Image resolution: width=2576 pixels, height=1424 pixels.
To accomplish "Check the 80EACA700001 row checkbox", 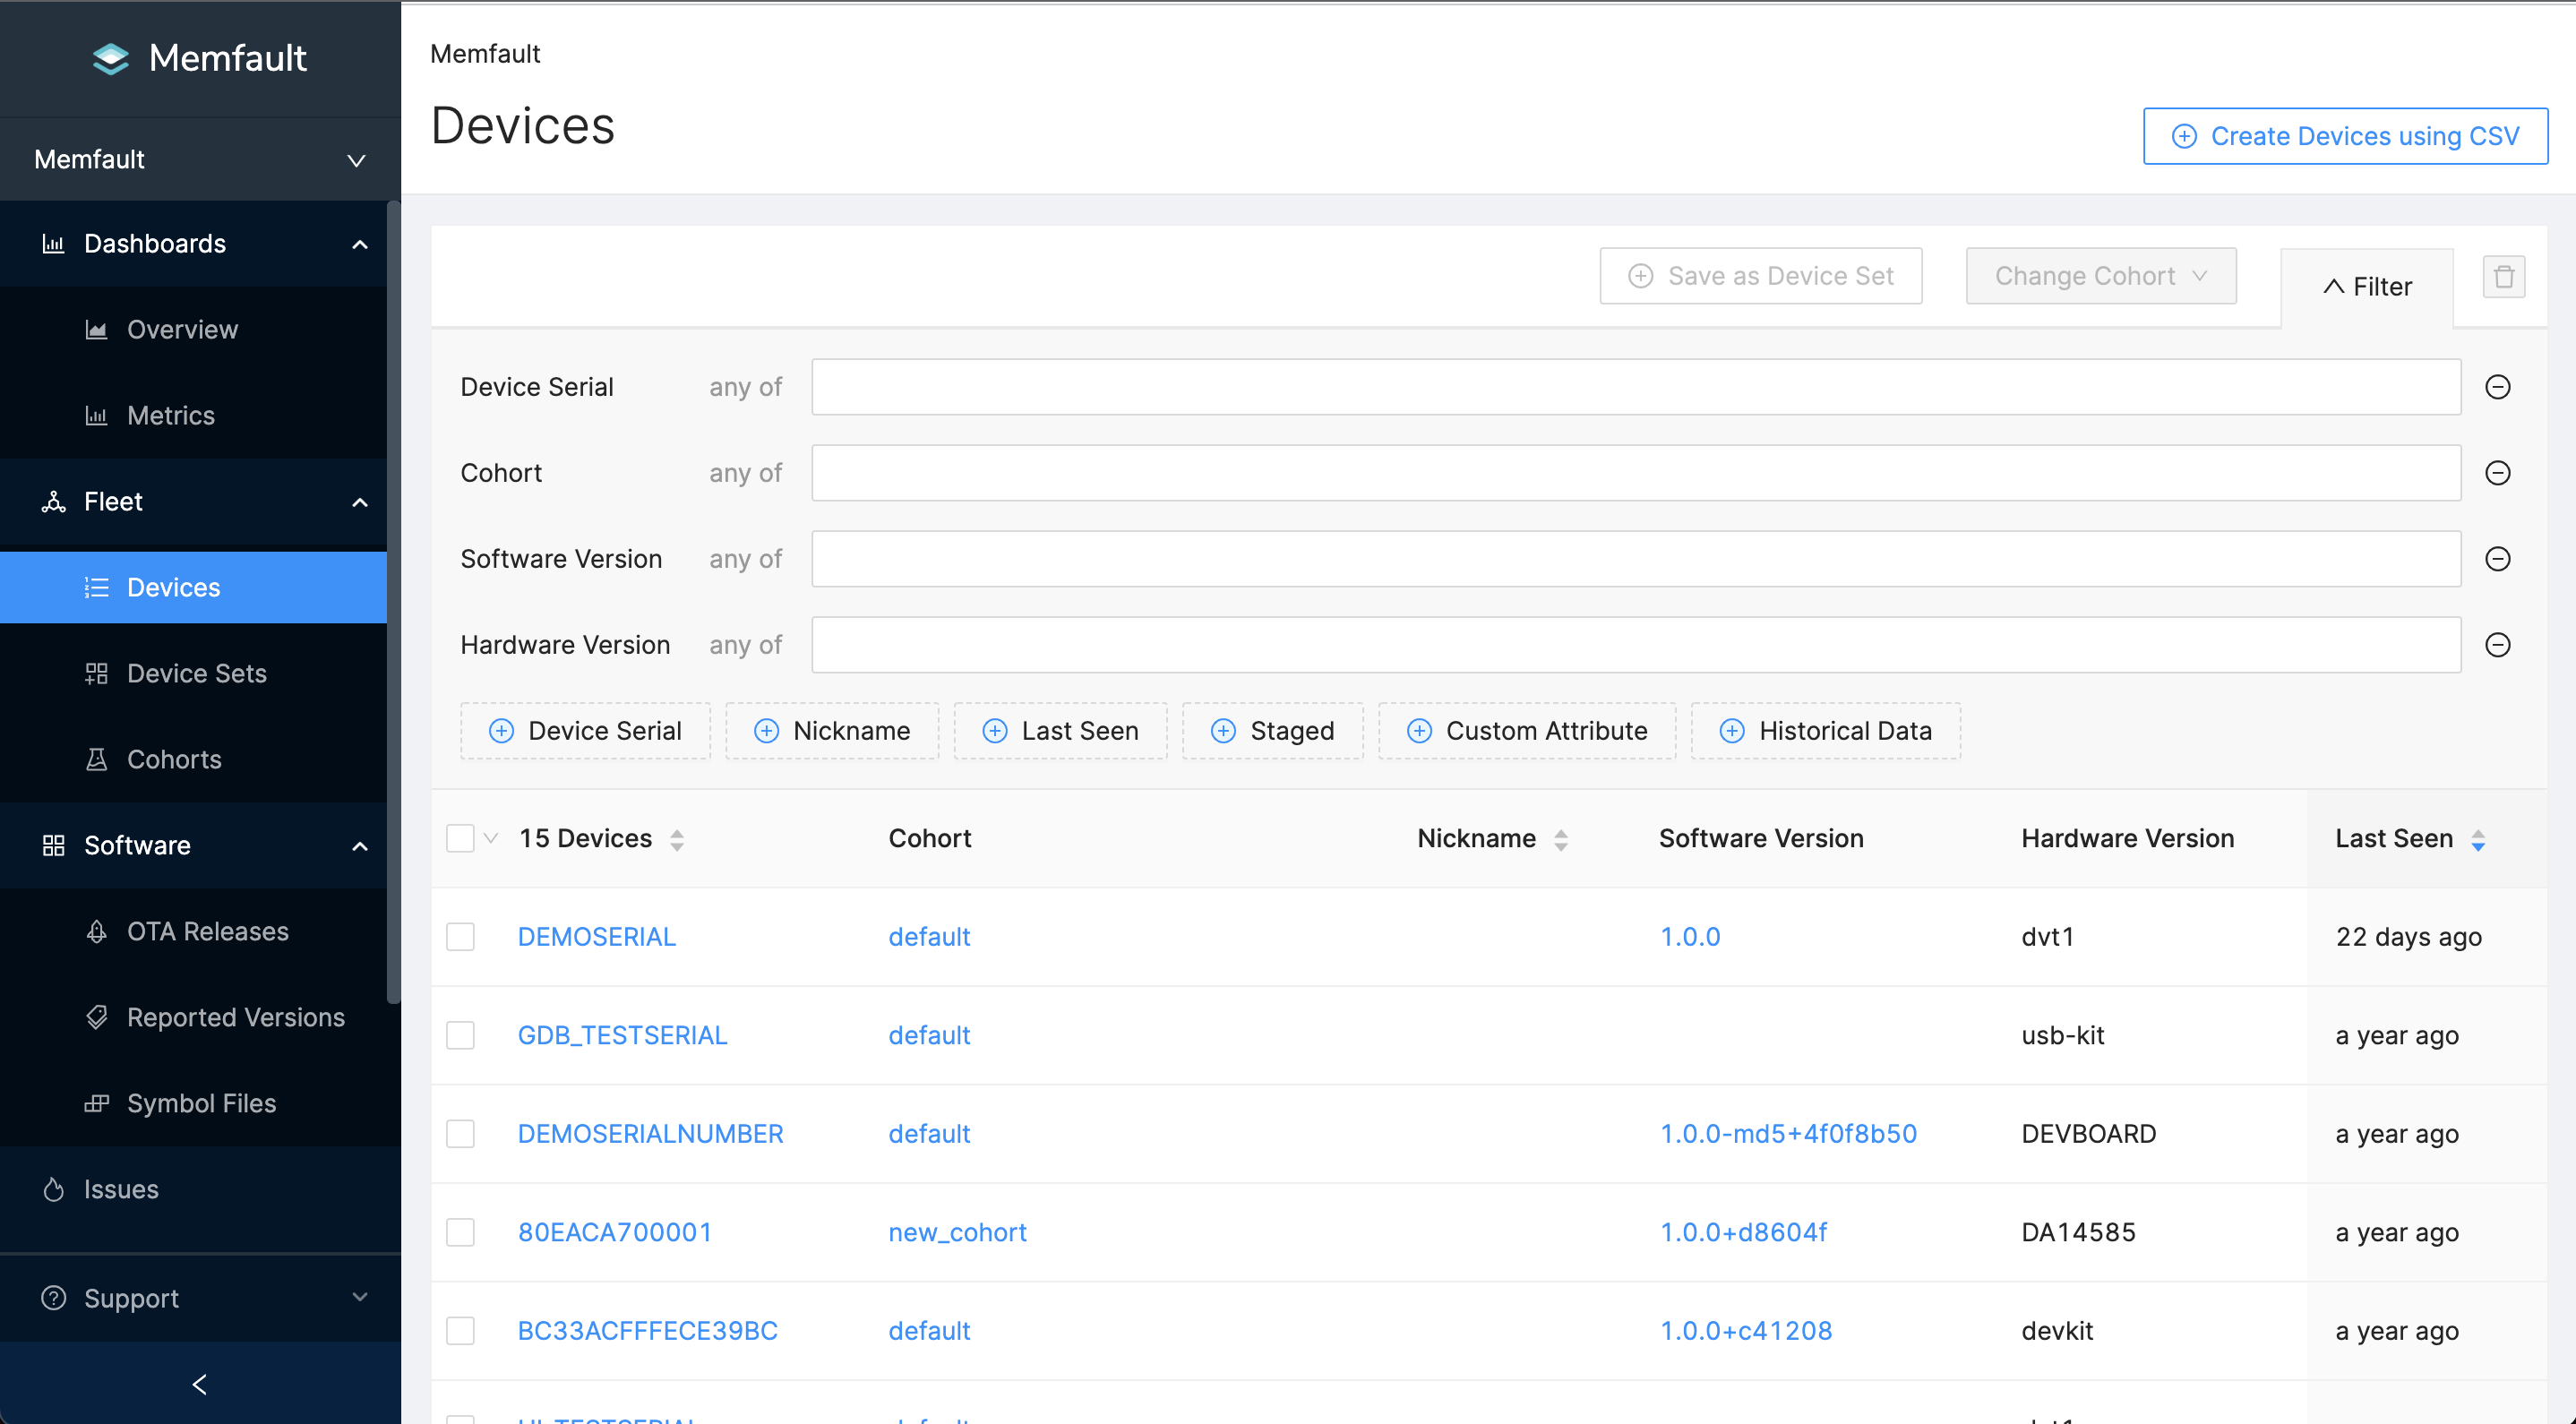I will coord(460,1232).
